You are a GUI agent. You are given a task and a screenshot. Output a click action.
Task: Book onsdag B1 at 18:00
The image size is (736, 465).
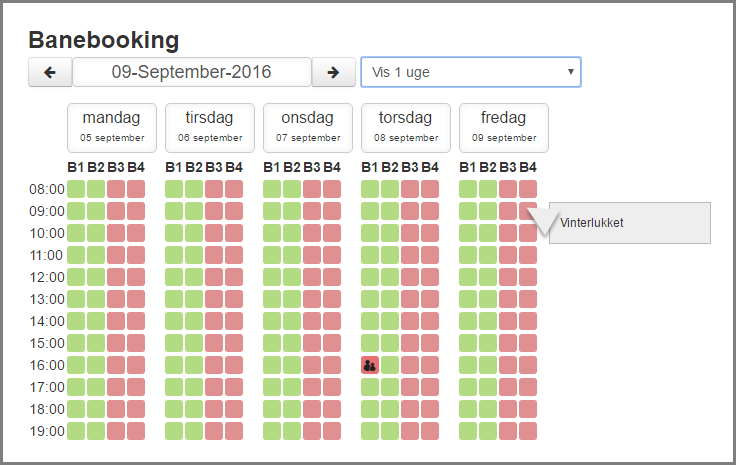coord(272,409)
